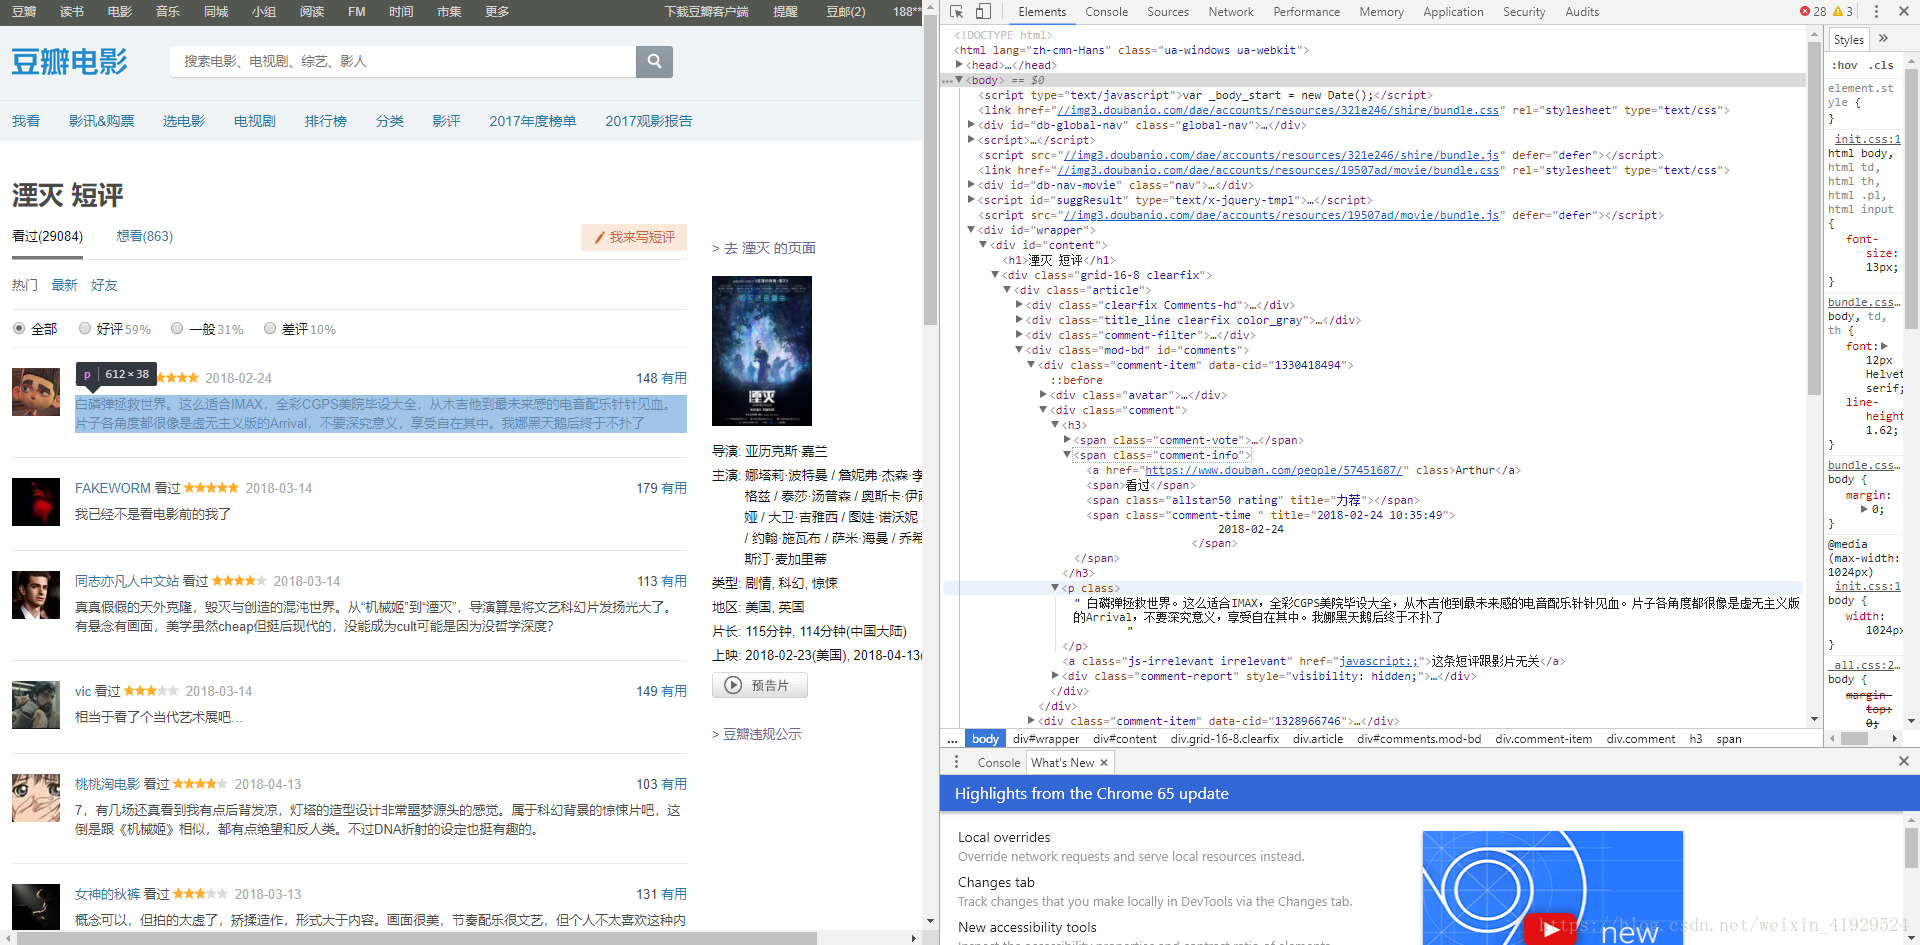This screenshot has width=1920, height=945.
Task: Open the Application panel tab
Action: pyautogui.click(x=1453, y=12)
